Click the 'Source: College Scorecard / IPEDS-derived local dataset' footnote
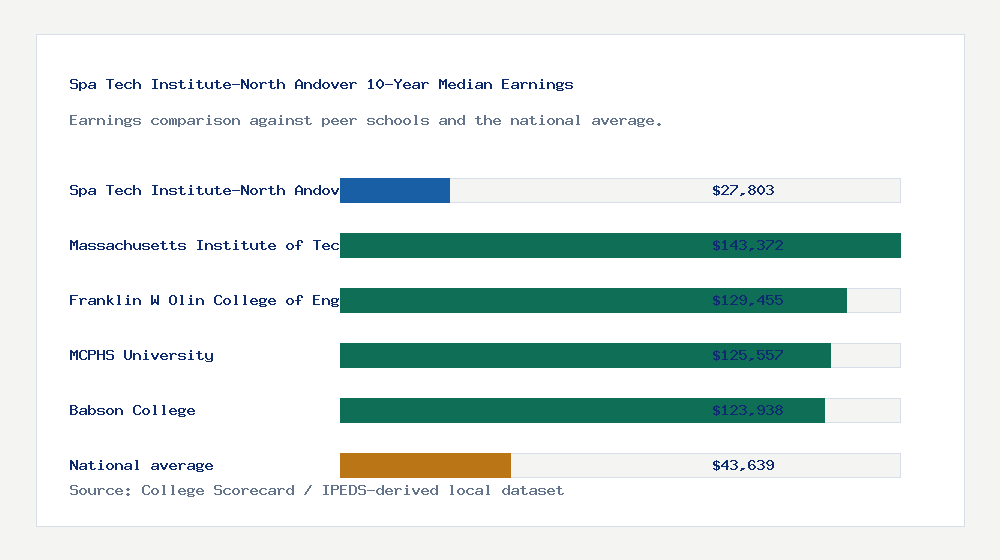 [x=316, y=490]
